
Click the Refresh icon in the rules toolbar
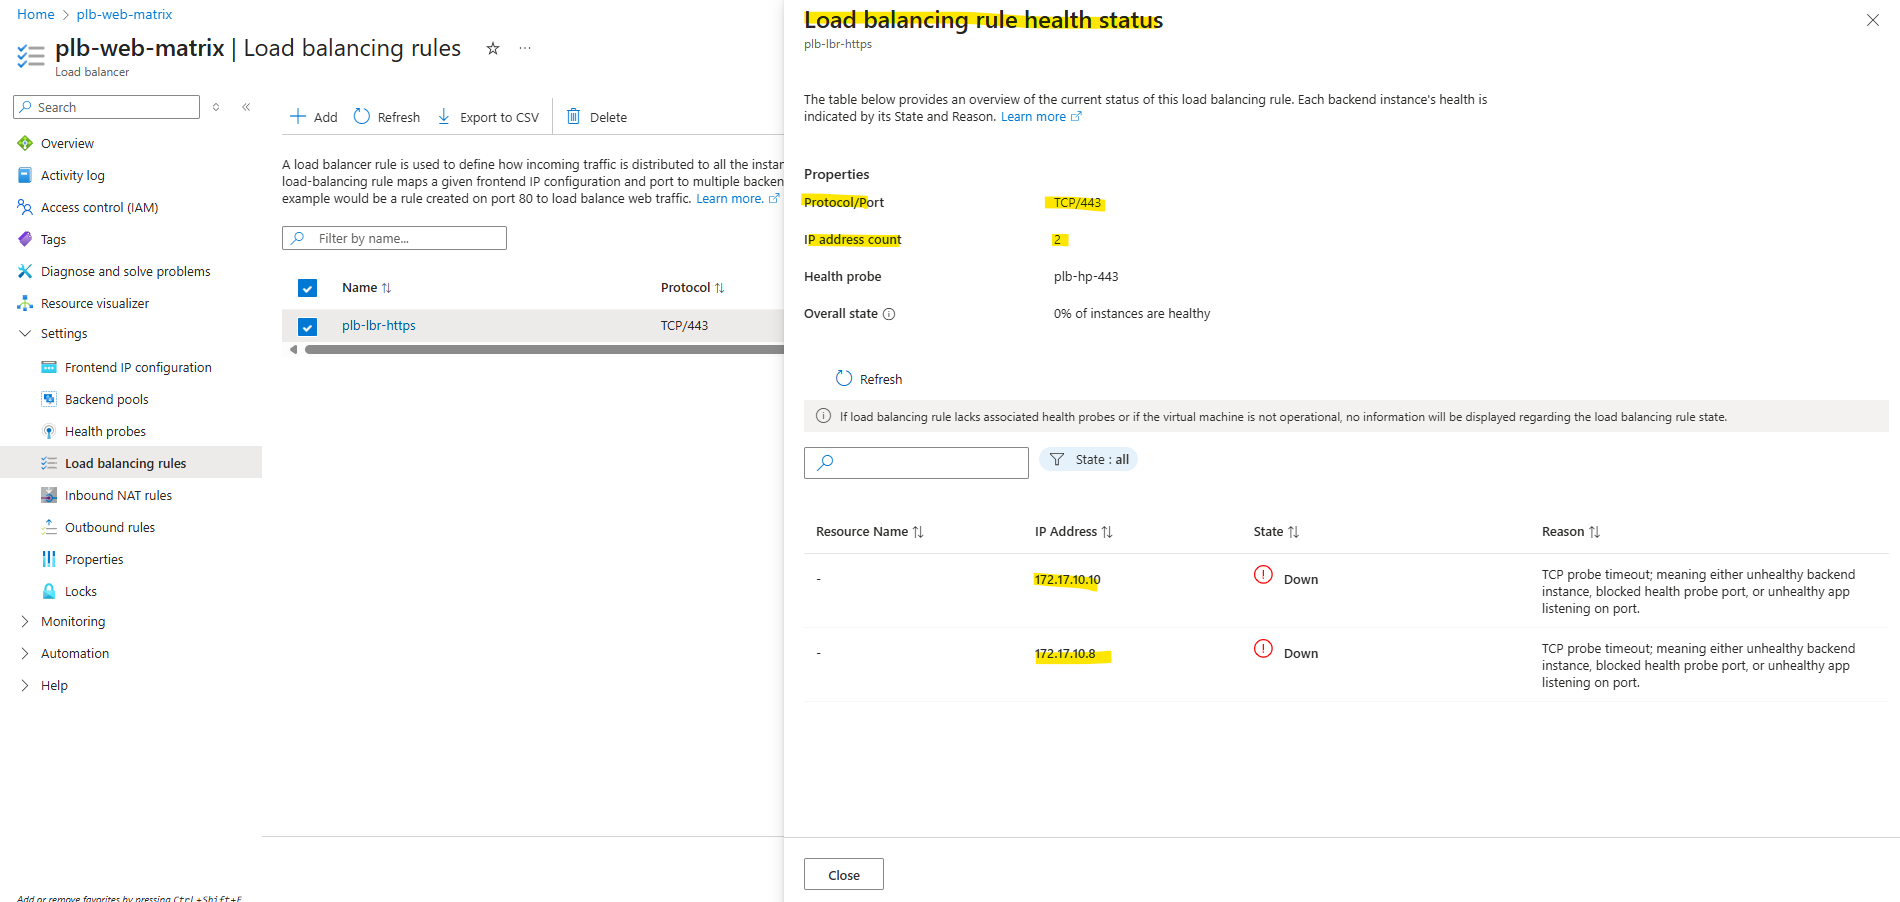pos(362,117)
